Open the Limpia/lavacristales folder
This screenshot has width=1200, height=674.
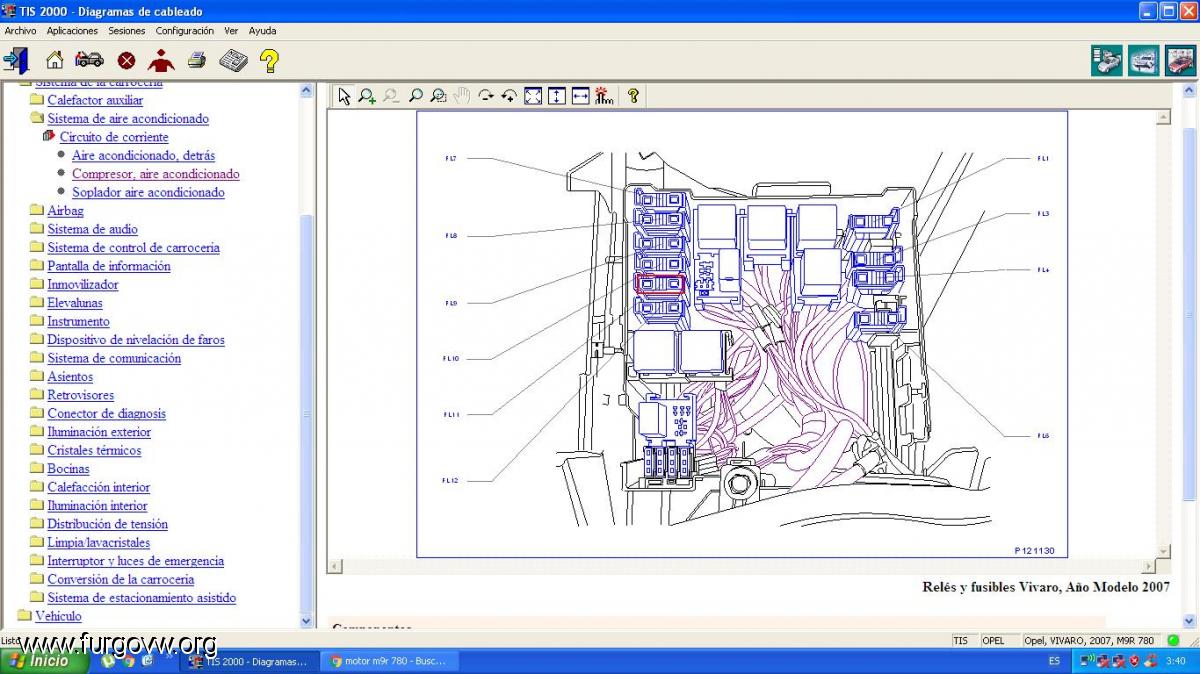coord(99,543)
